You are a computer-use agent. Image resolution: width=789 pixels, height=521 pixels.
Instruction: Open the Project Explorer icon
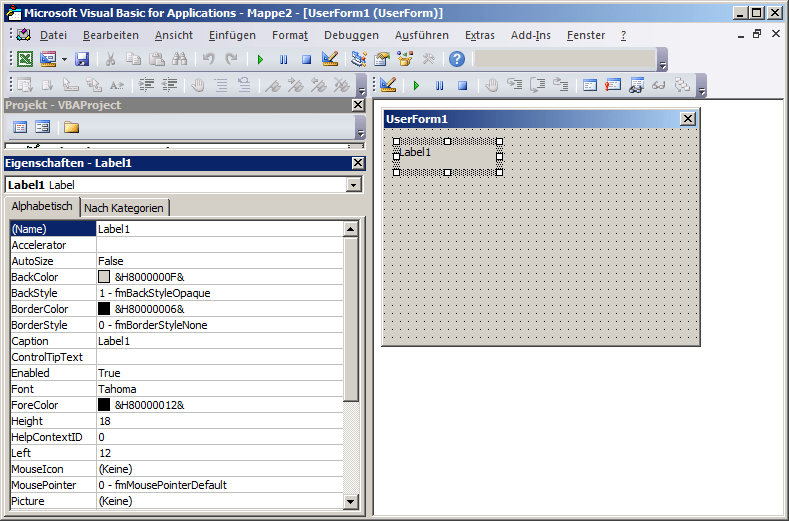pyautogui.click(x=359, y=59)
